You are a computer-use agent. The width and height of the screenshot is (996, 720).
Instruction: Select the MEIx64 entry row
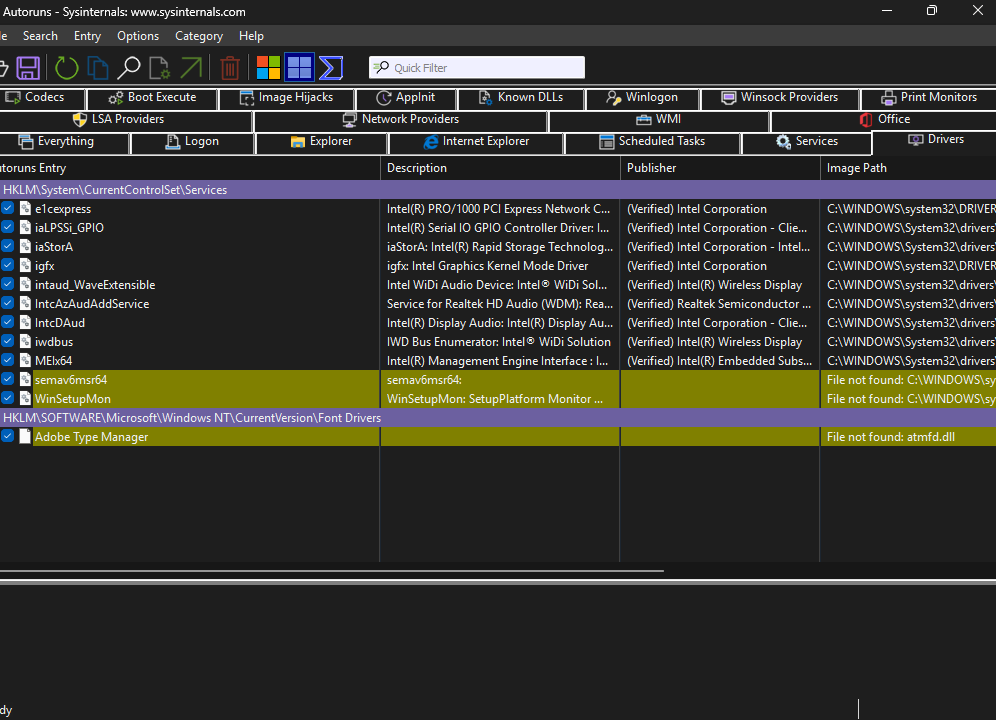[498, 360]
